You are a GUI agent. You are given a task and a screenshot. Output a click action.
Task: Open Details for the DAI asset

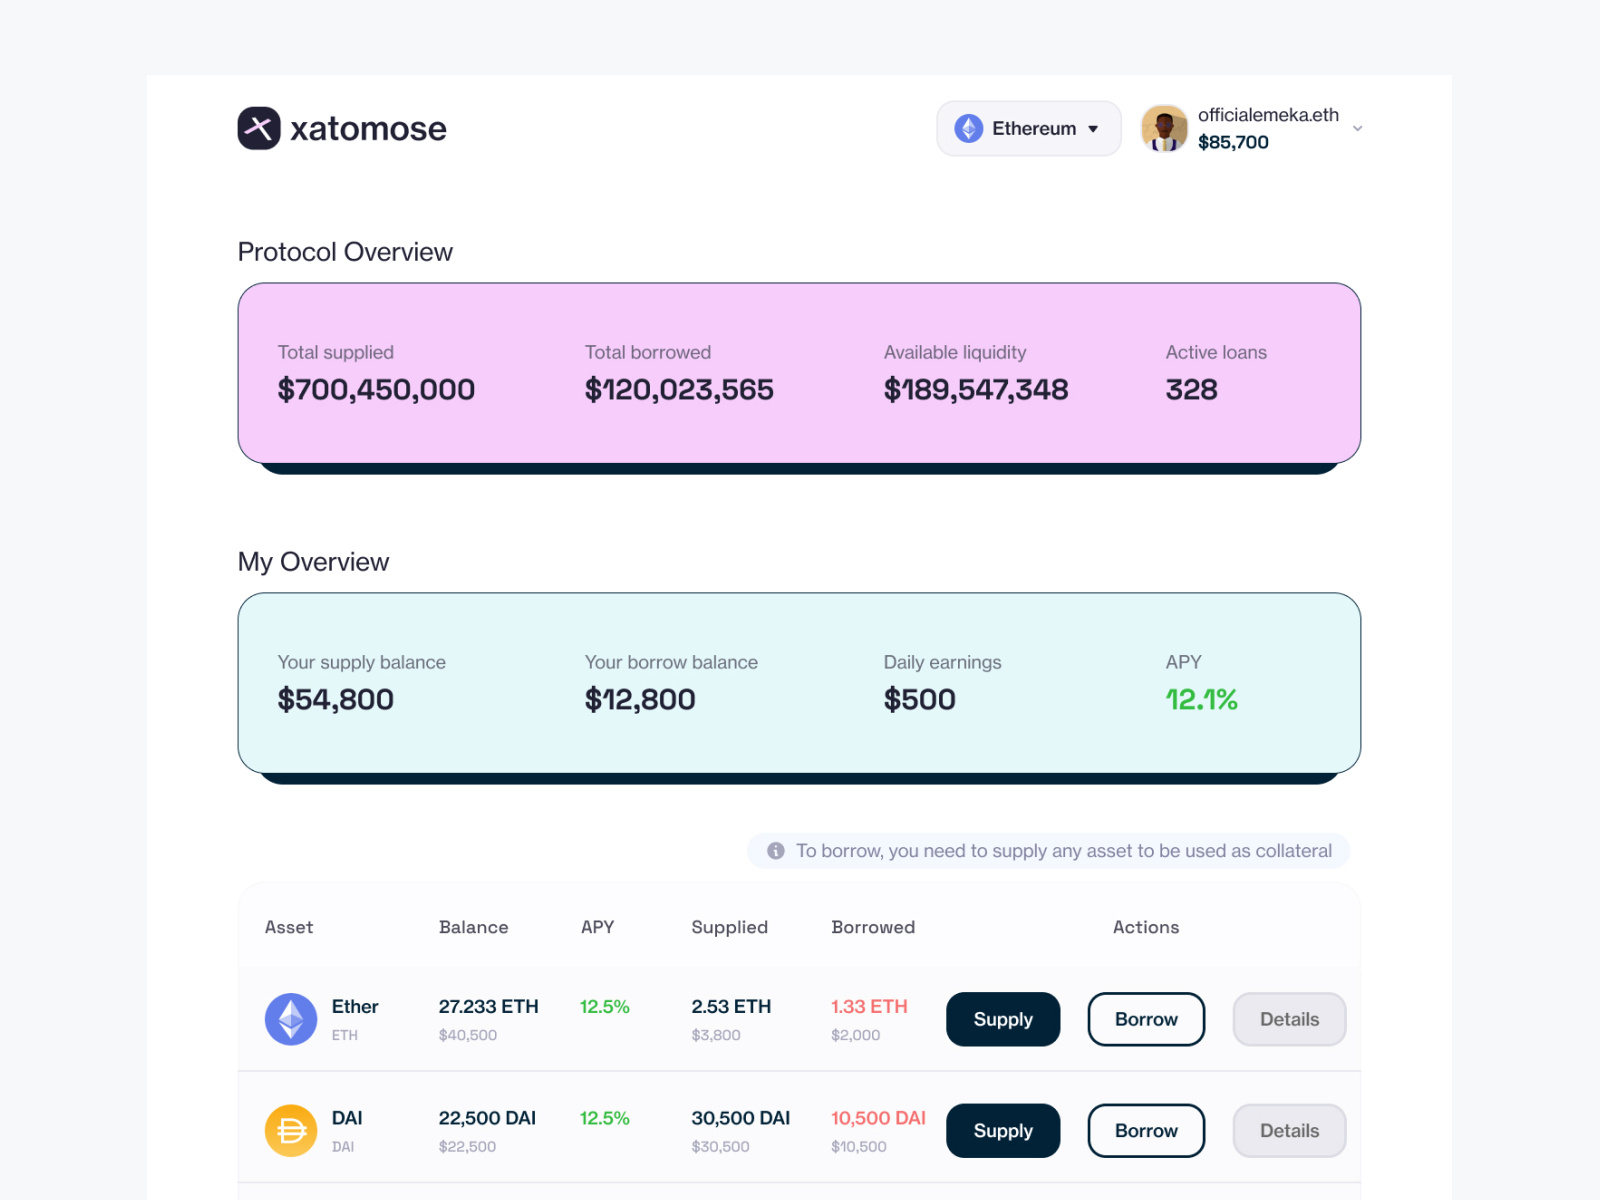(1289, 1131)
